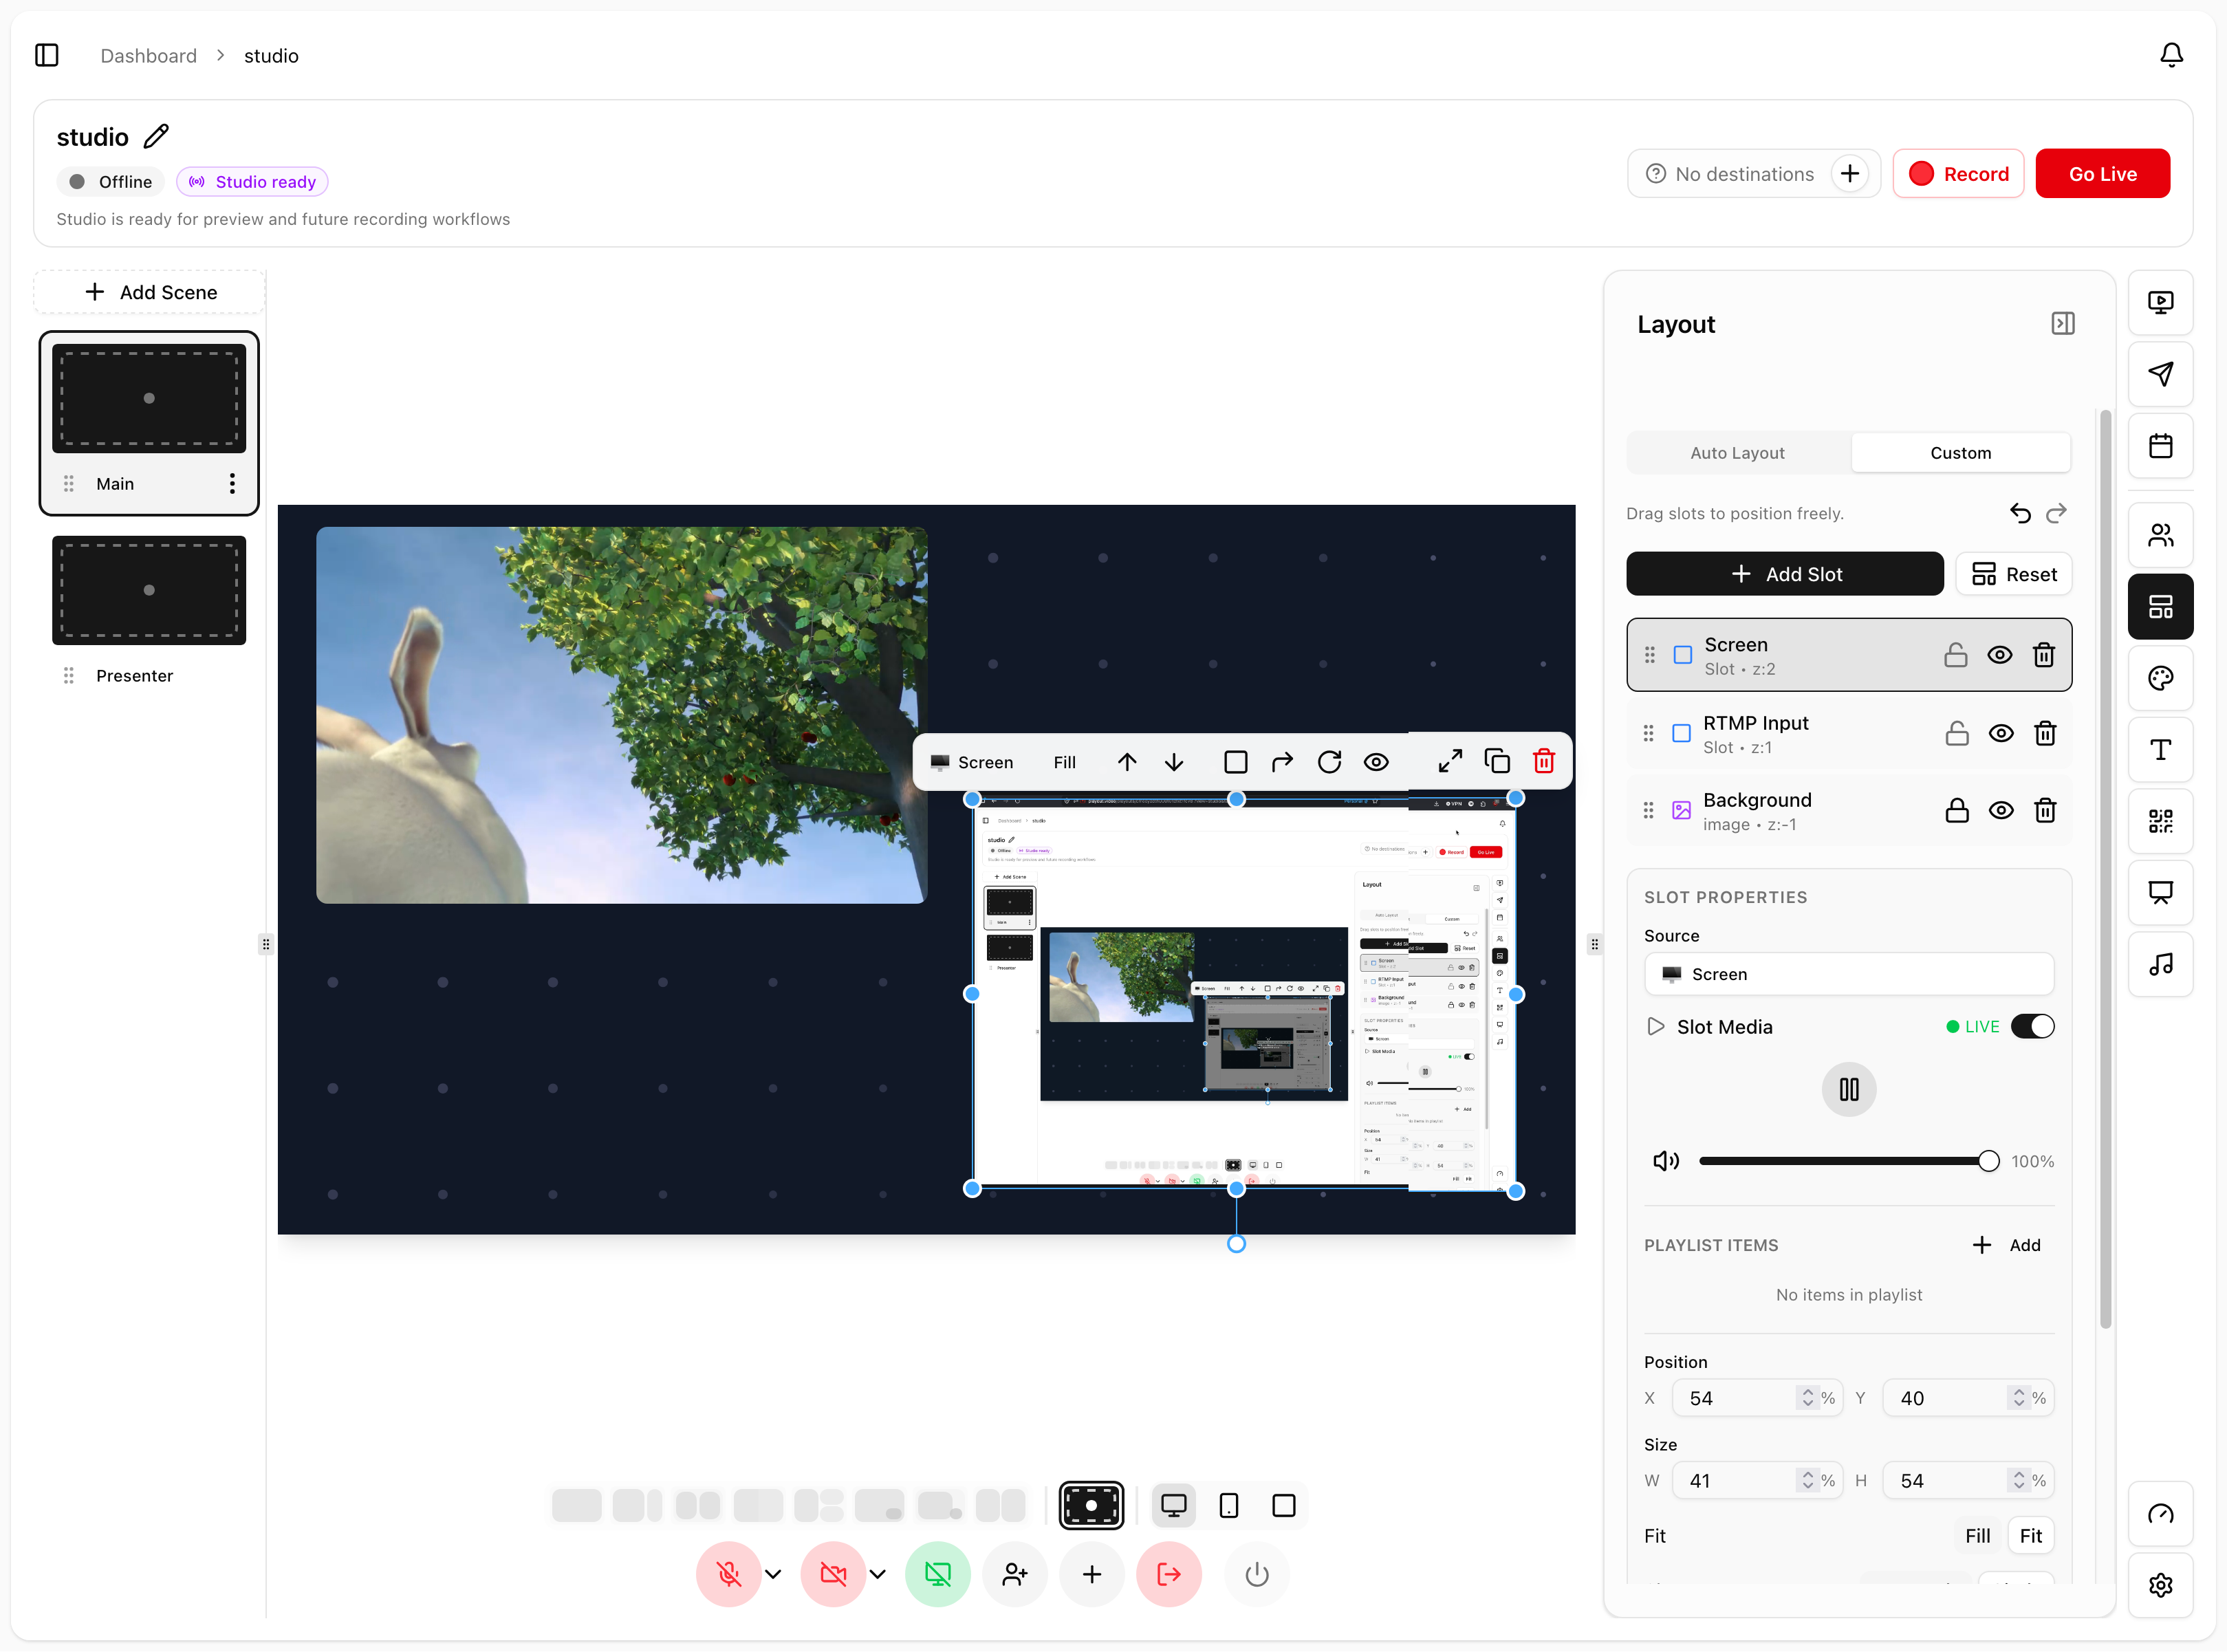The width and height of the screenshot is (2227, 1652).
Task: Click Add Slot button
Action: pos(1784,574)
